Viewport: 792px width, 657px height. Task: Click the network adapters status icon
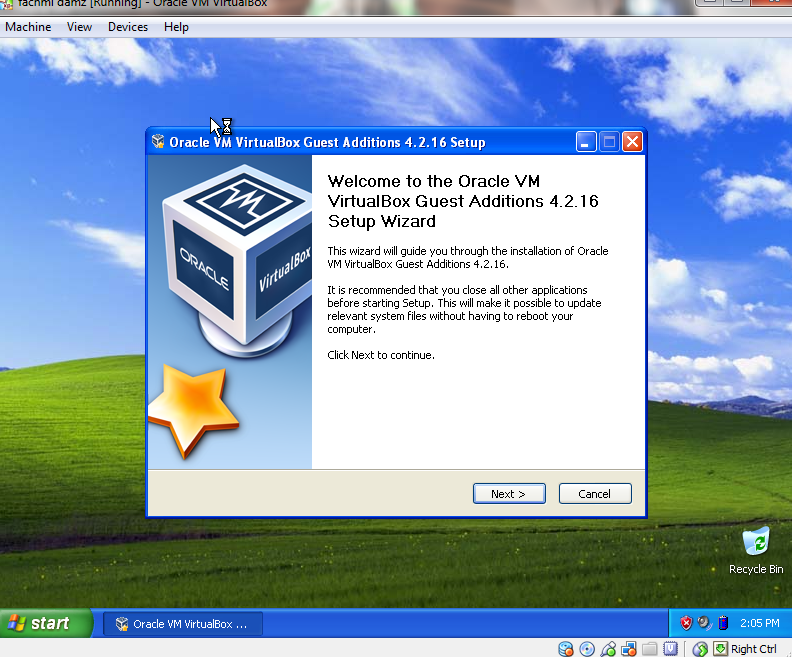click(x=629, y=649)
